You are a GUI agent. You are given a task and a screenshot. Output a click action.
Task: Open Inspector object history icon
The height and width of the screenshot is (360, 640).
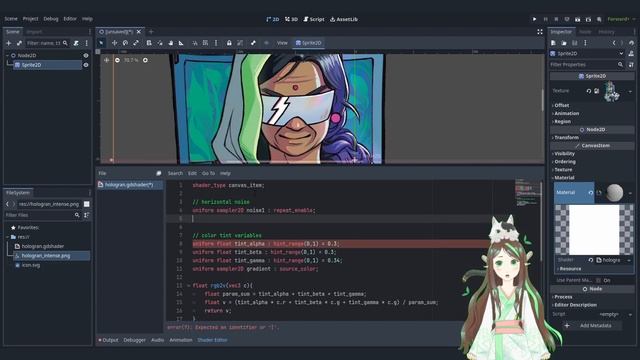click(x=631, y=43)
